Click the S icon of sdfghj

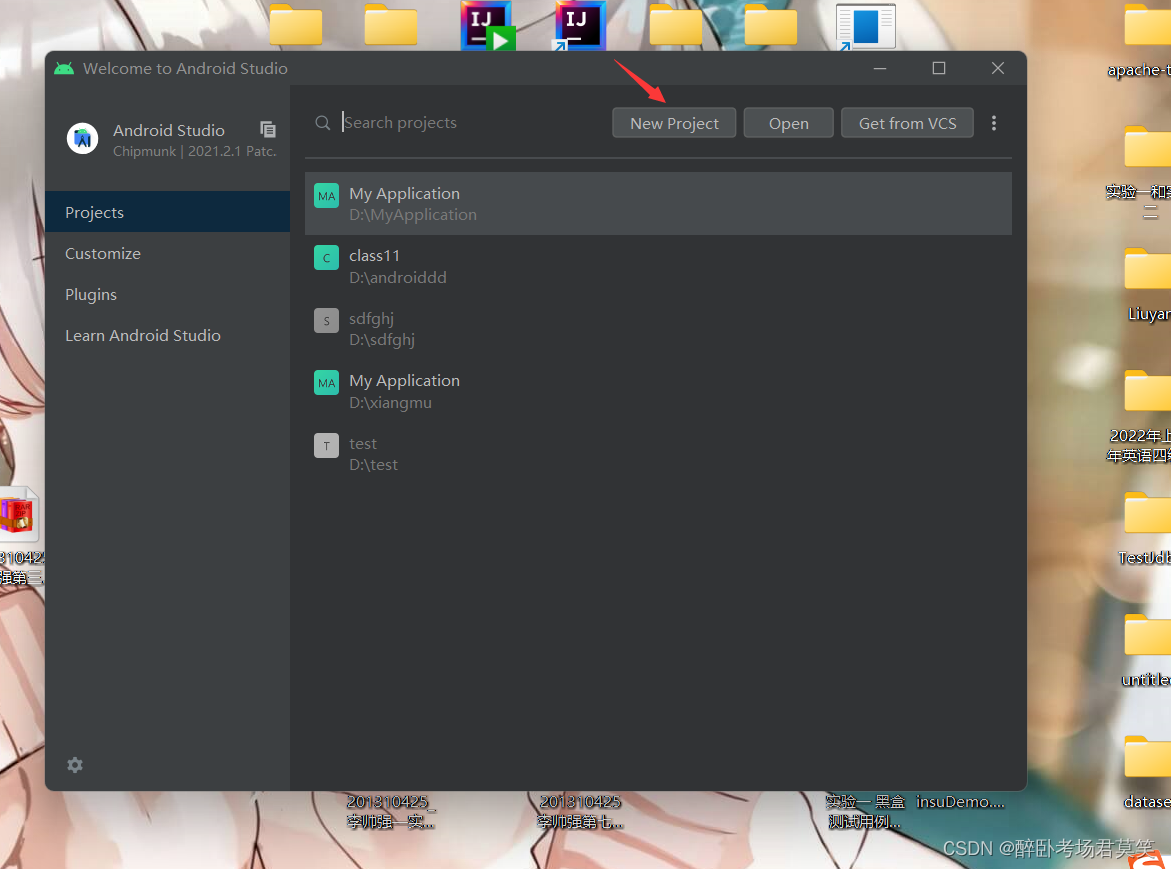click(x=326, y=320)
